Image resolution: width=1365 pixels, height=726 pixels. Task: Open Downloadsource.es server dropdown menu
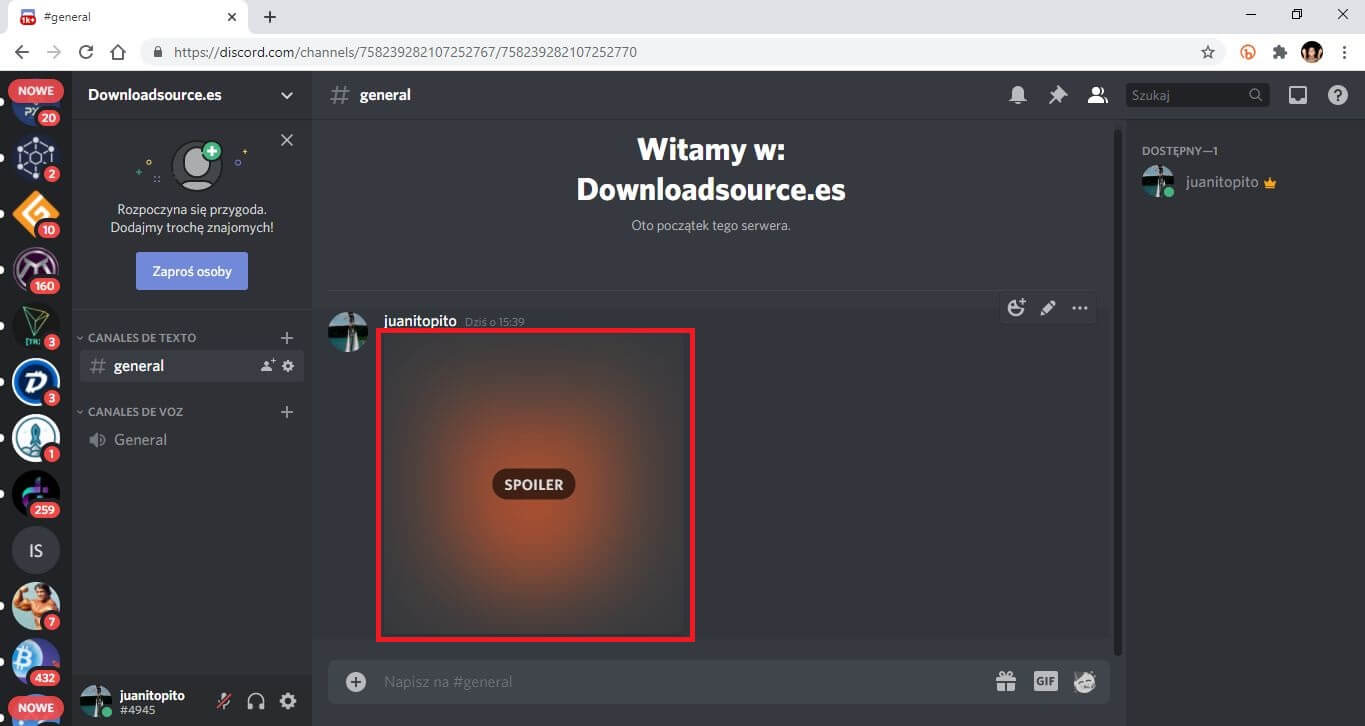pos(287,95)
